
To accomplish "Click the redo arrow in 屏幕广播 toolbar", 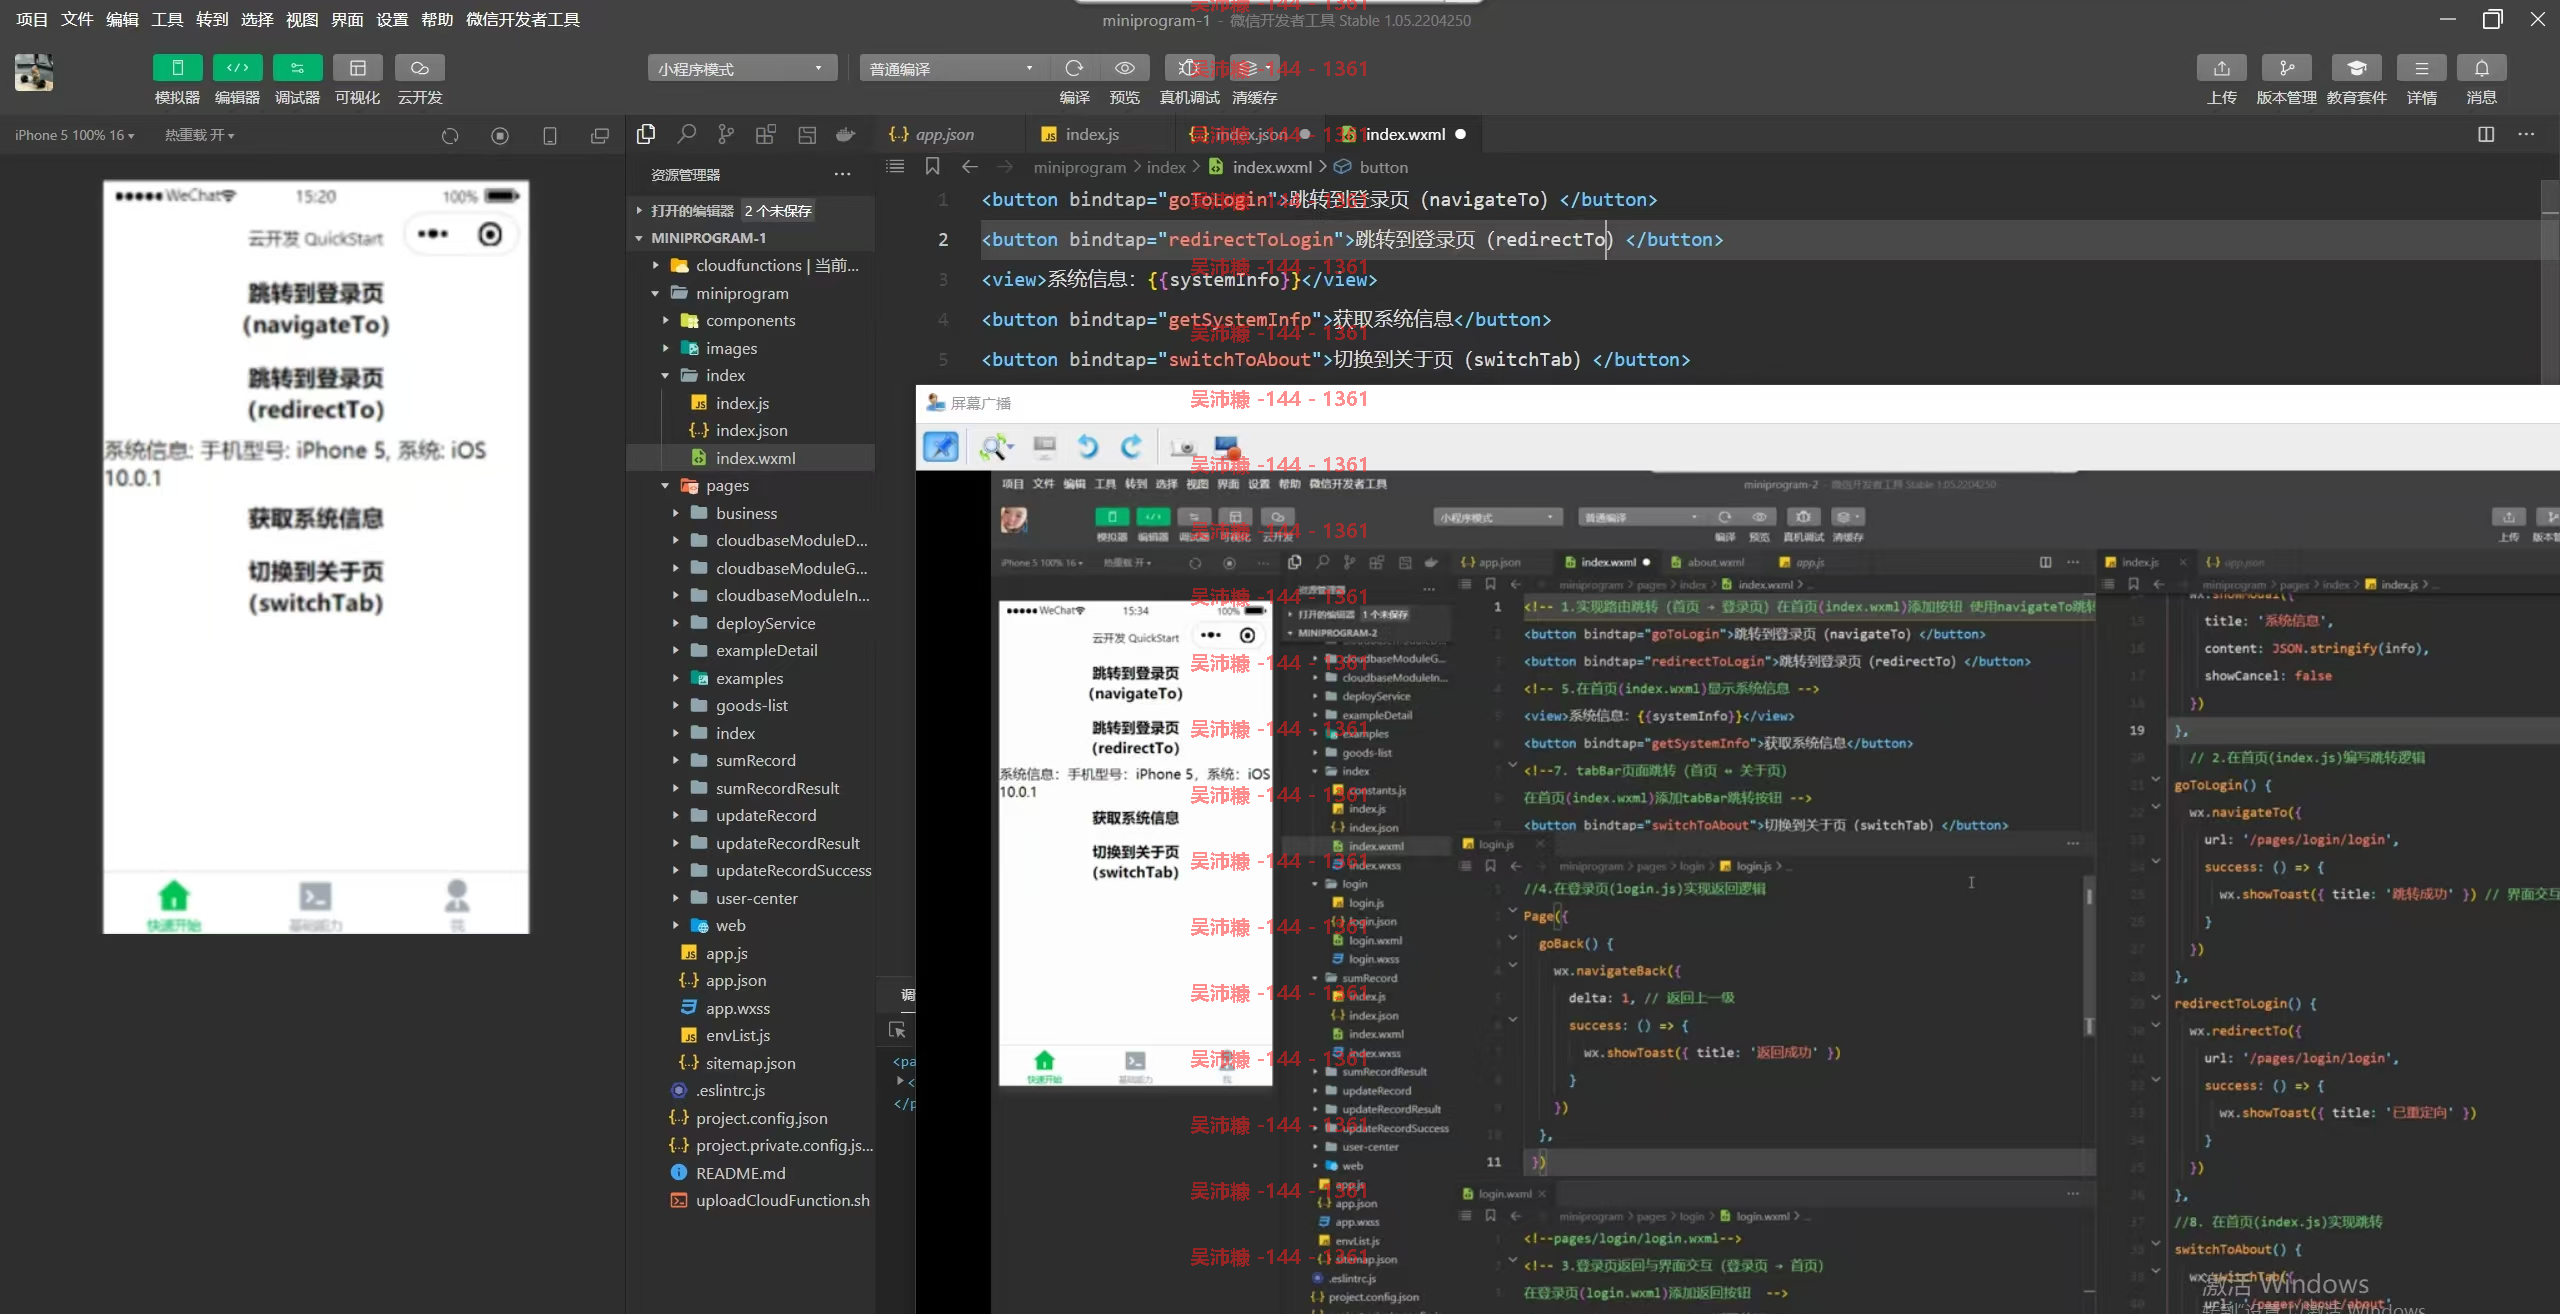I will (x=1131, y=447).
